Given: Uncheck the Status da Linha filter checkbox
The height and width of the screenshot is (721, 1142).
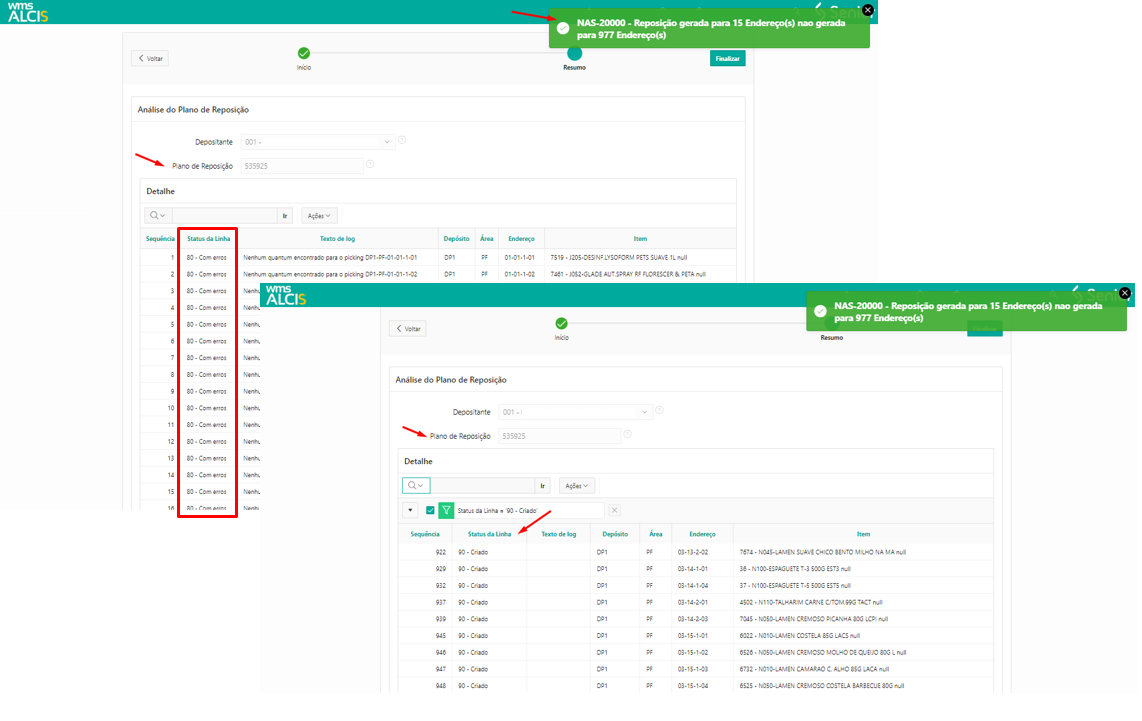Looking at the screenshot, I should [430, 511].
